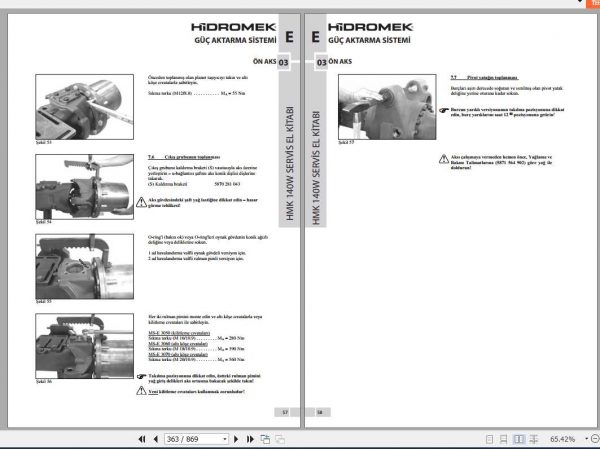Click vertical 'HMK 140W SERVİS EL KİTABI' on right page
The width and height of the screenshot is (600, 449).
(x=316, y=168)
